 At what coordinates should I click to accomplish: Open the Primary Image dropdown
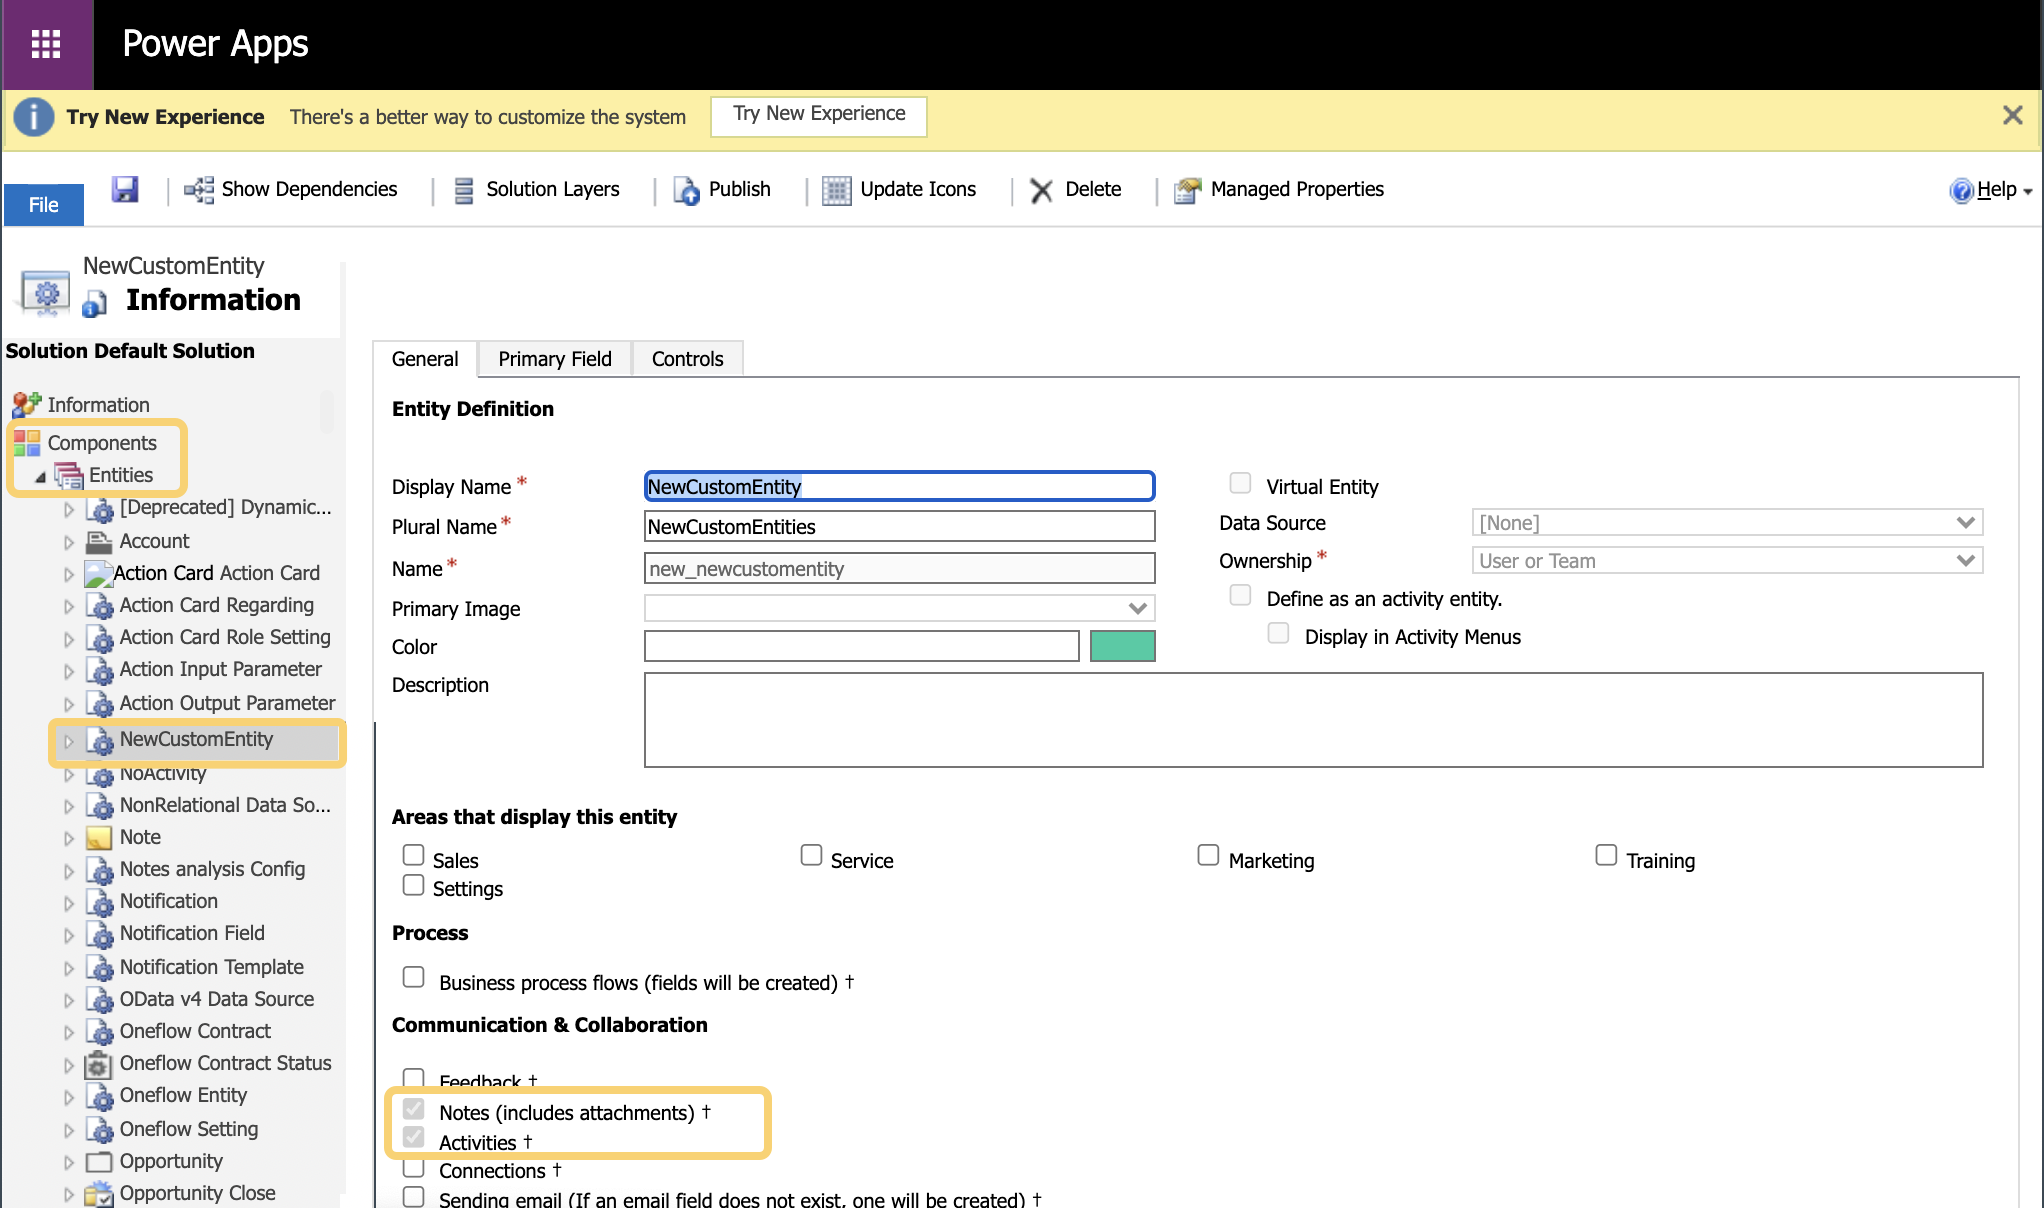coord(900,608)
